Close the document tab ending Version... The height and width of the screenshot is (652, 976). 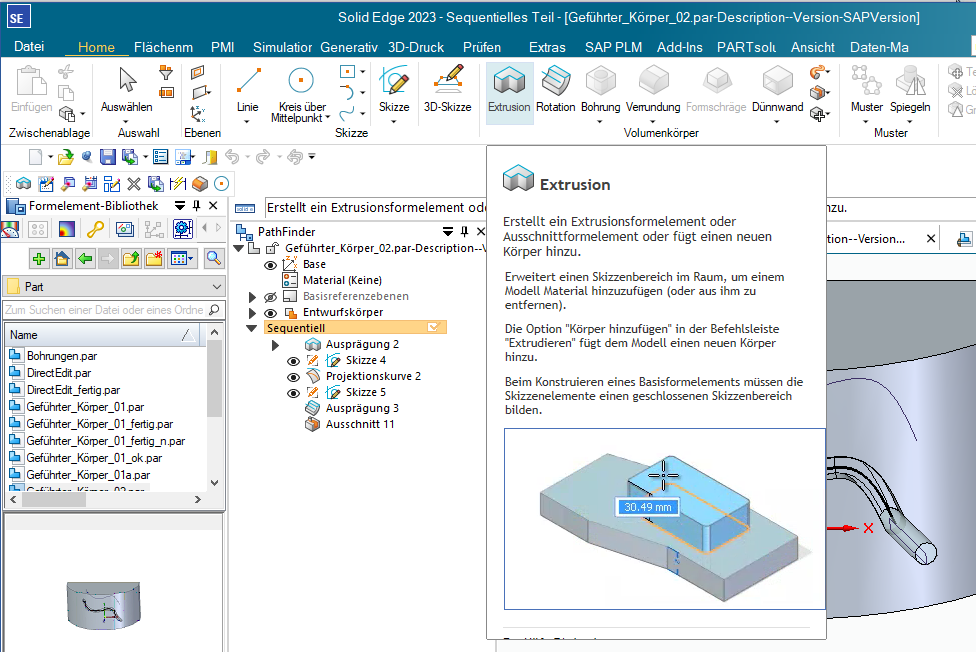[x=931, y=239]
